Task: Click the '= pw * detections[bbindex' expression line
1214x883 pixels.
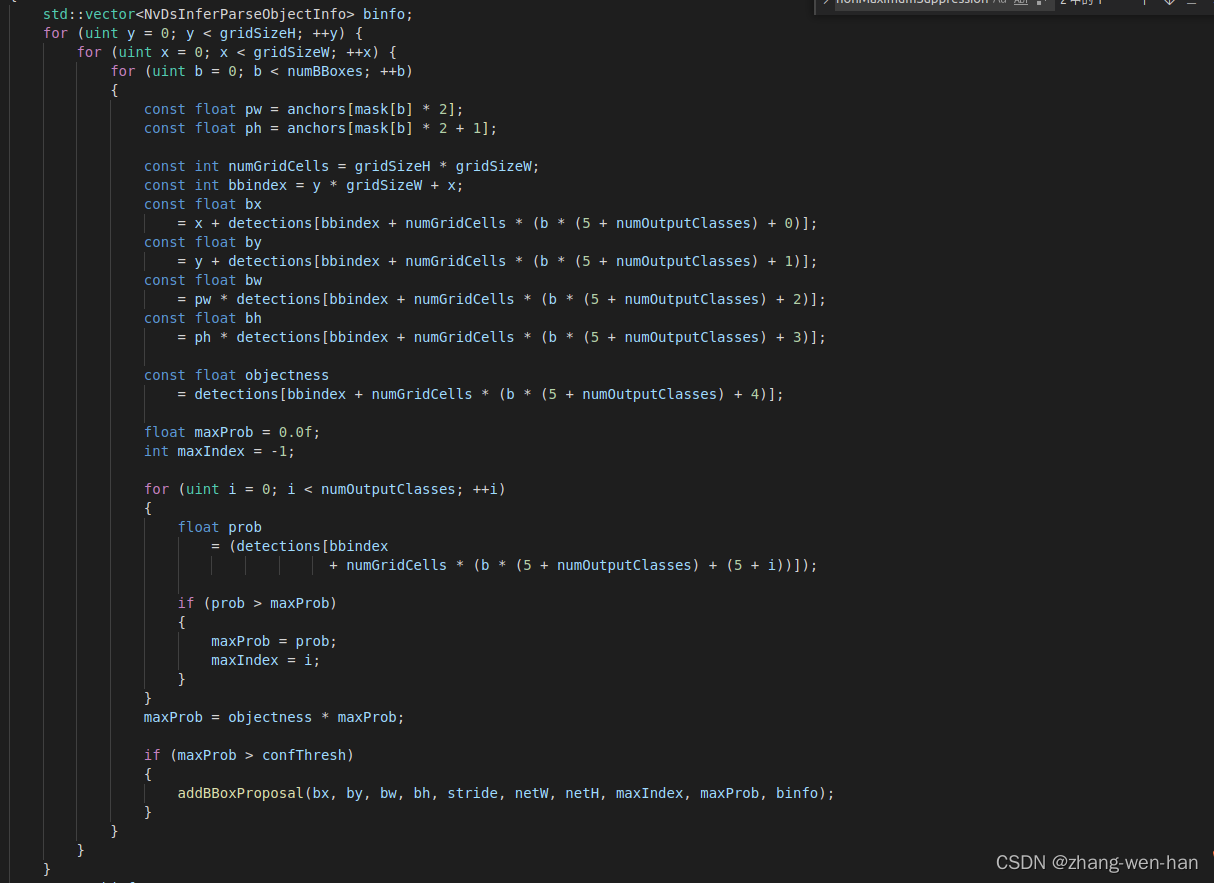Action: (502, 299)
